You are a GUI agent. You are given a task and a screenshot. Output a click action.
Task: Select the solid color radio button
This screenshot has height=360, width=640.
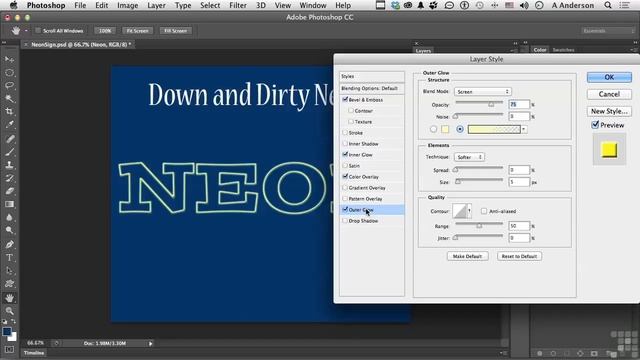433,129
